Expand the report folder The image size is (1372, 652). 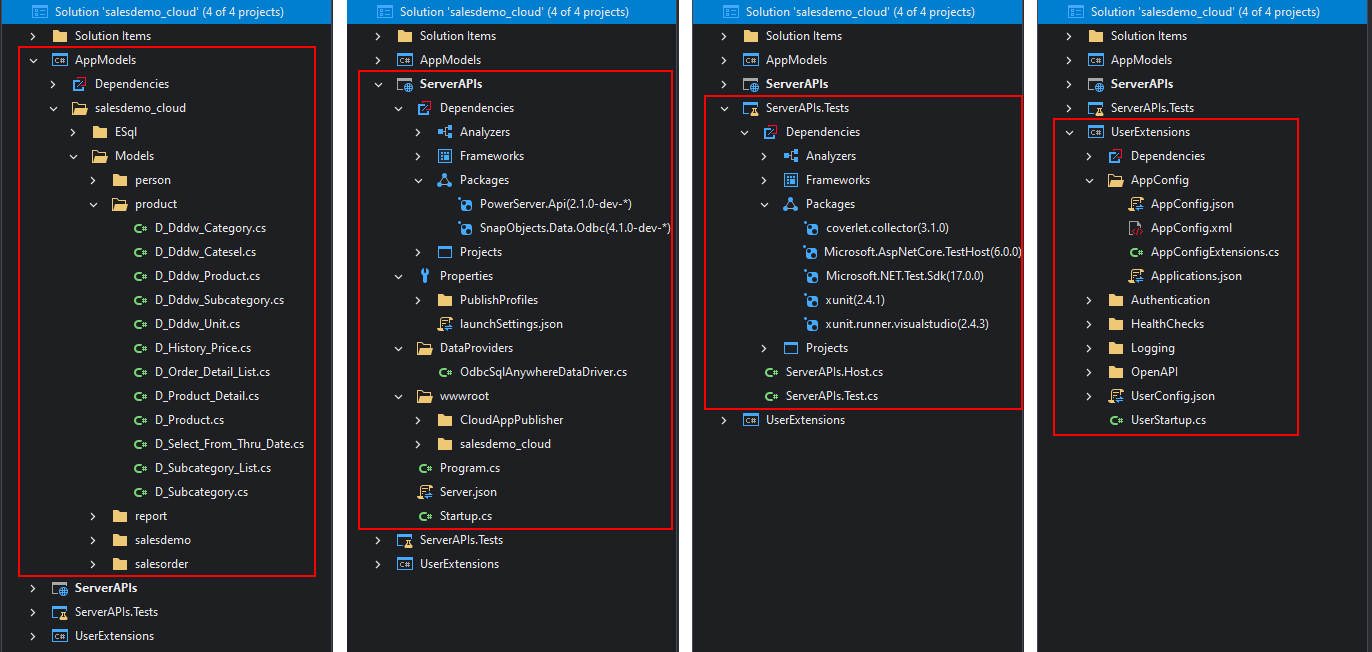(93, 516)
